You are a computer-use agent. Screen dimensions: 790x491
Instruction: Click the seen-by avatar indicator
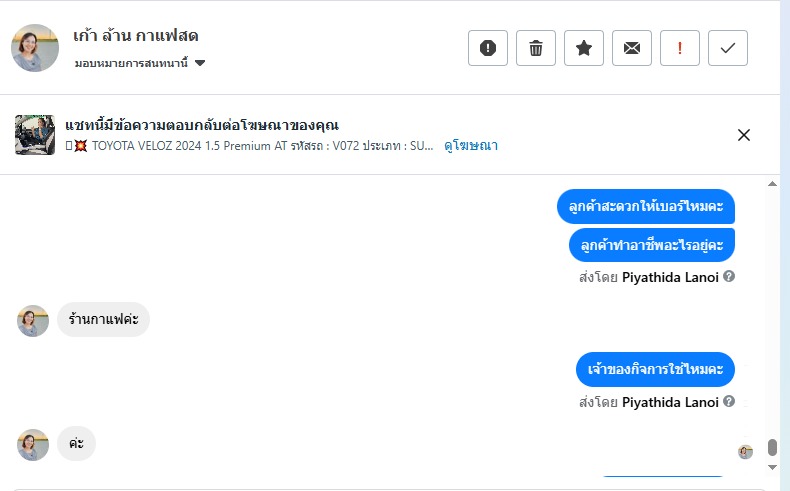click(745, 451)
